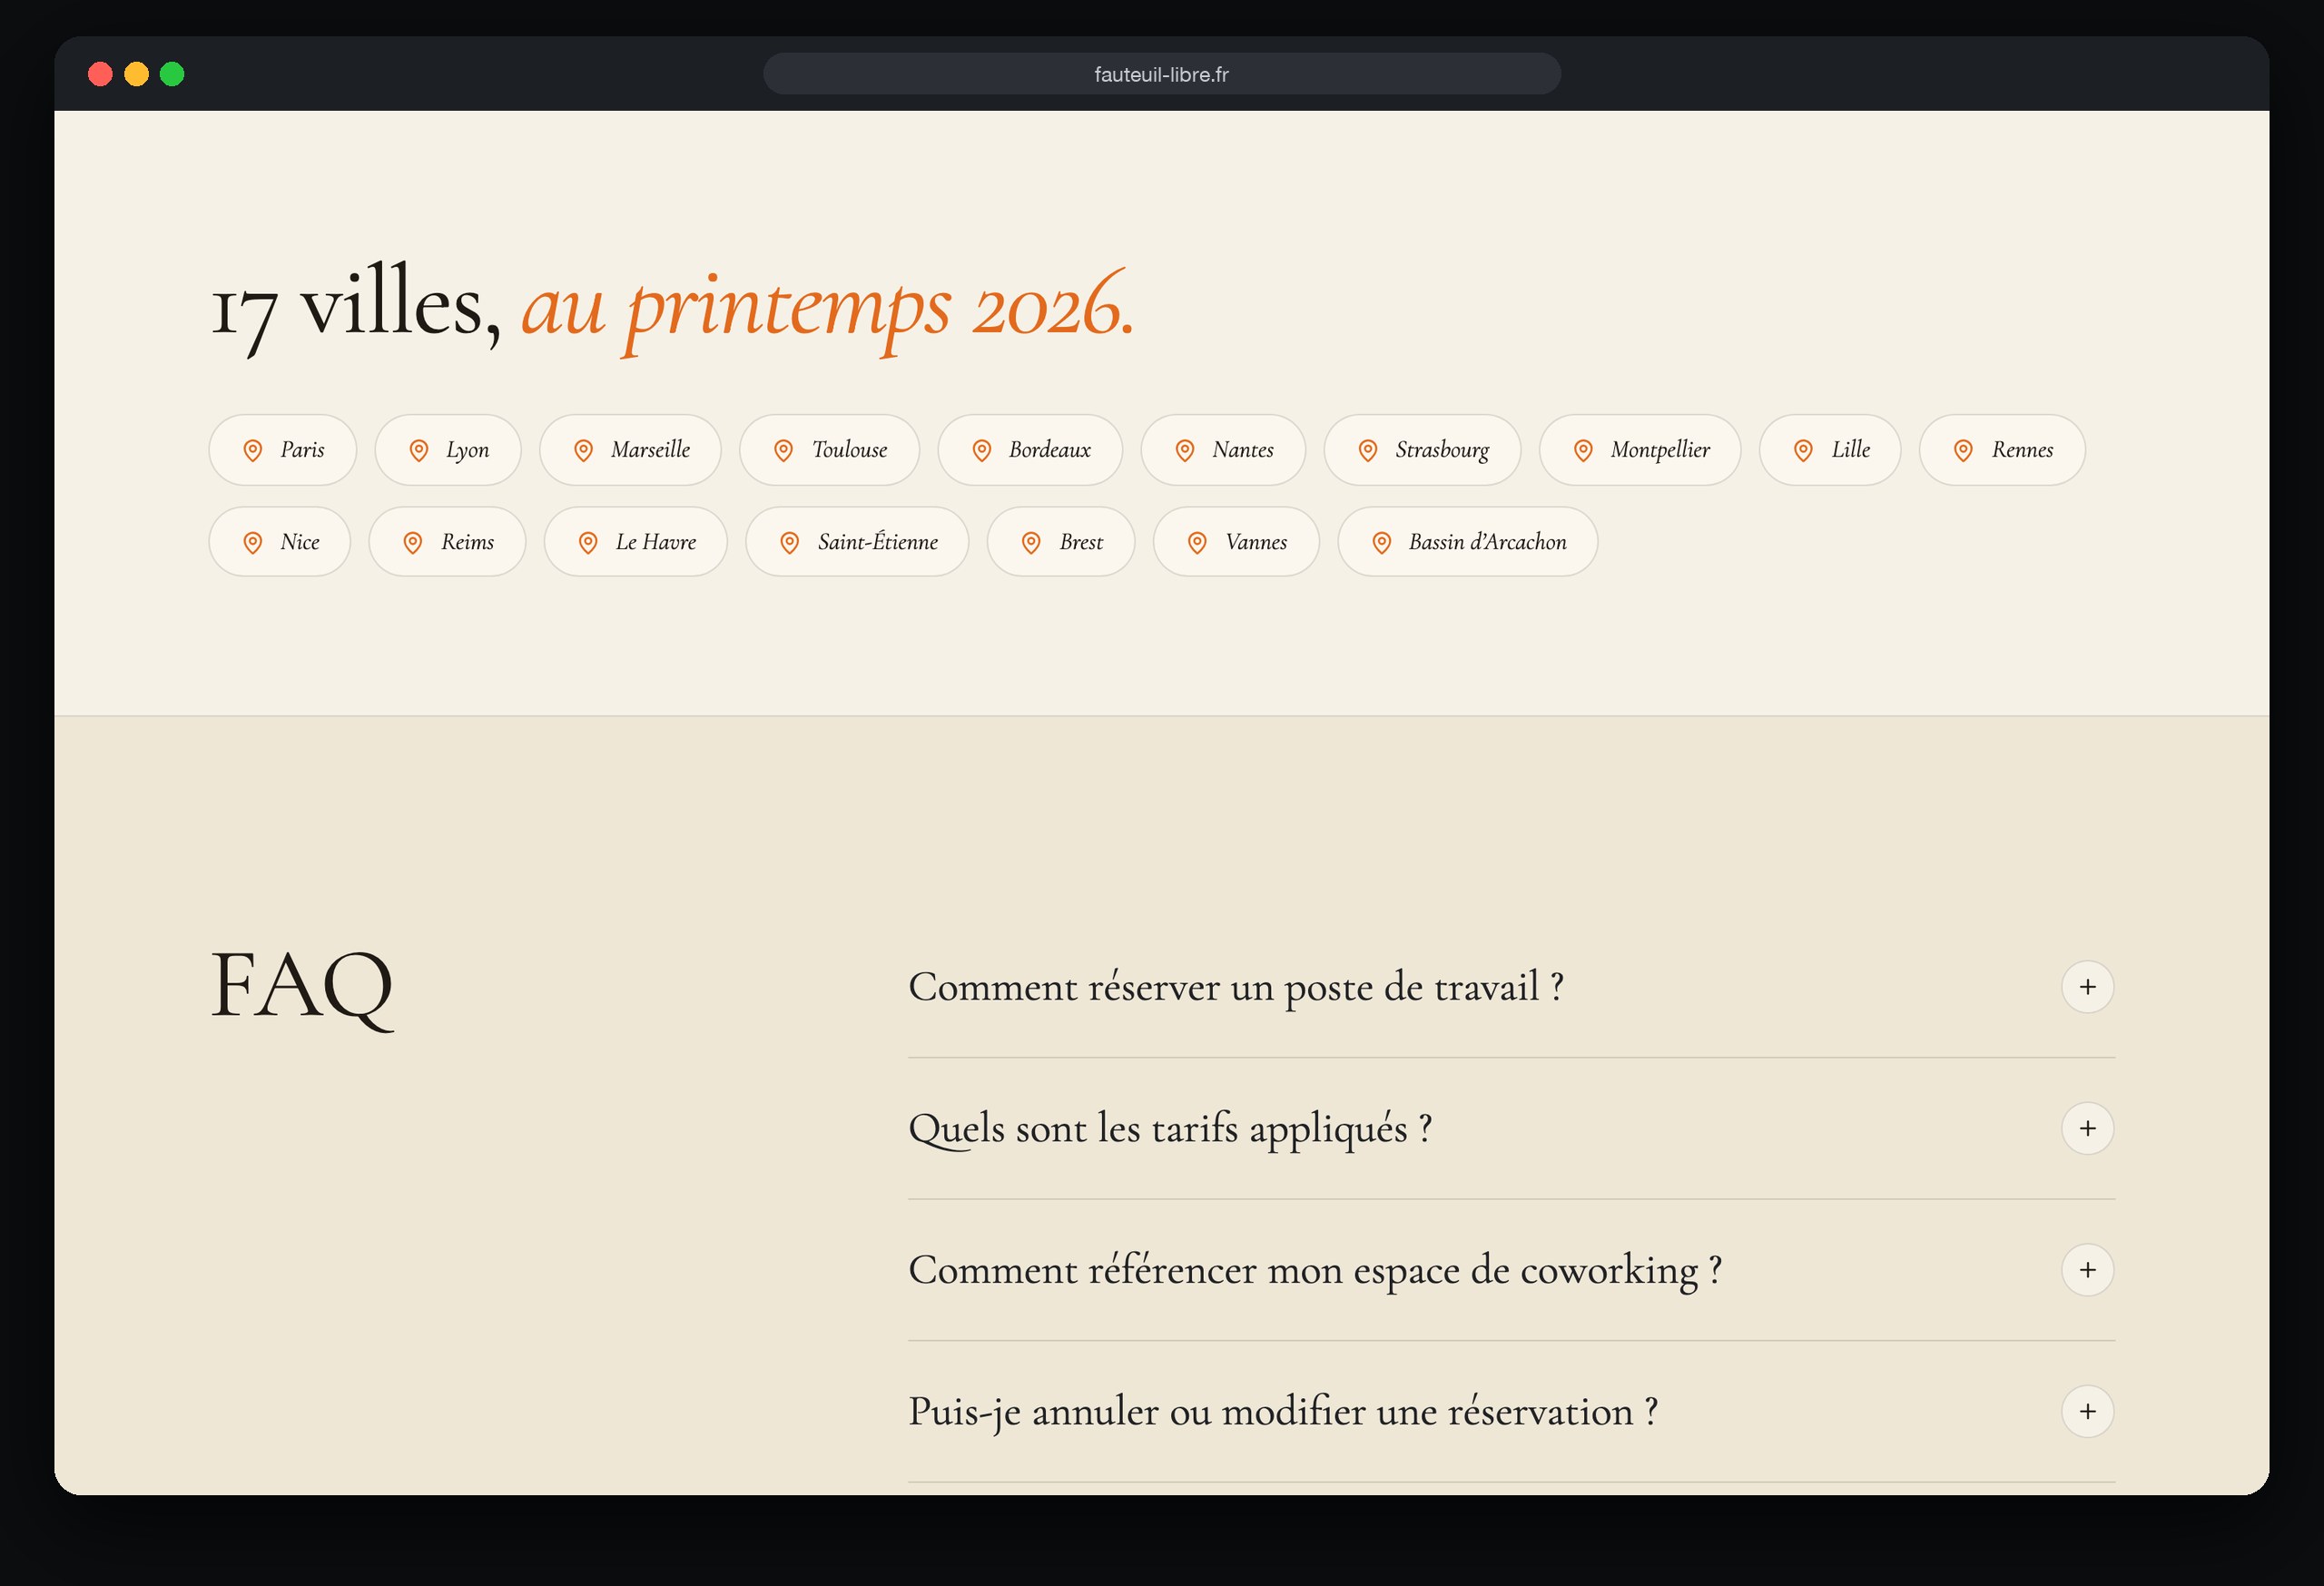
Task: Click the location pin in the Saint-Étienne chip
Action: tap(790, 543)
